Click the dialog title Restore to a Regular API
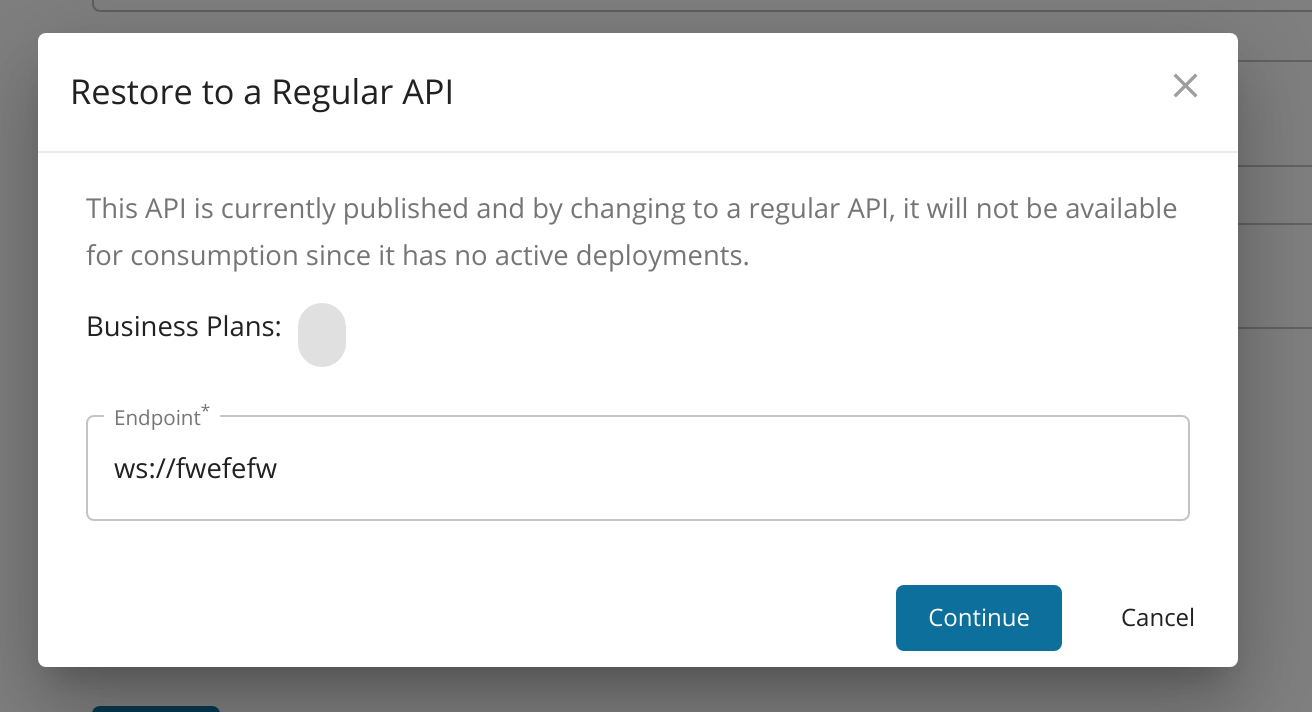Image resolution: width=1312 pixels, height=712 pixels. [261, 91]
